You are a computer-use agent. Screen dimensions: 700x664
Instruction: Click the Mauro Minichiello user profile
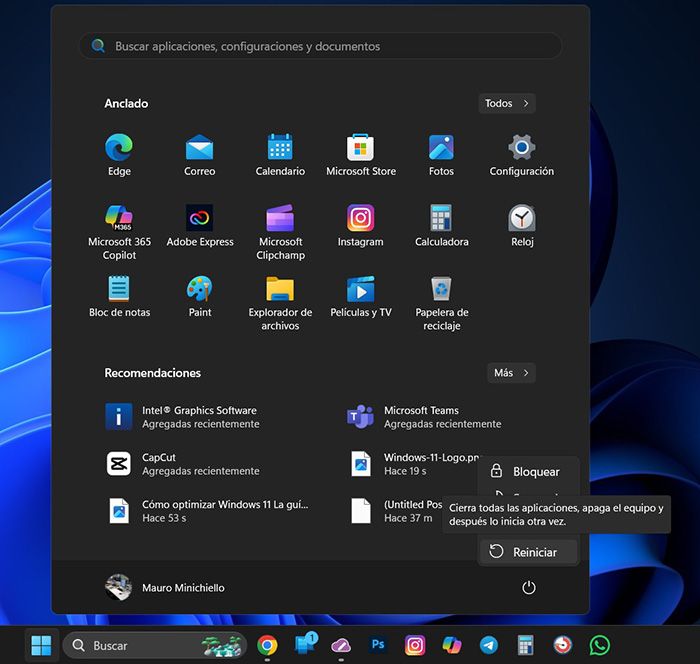point(164,588)
